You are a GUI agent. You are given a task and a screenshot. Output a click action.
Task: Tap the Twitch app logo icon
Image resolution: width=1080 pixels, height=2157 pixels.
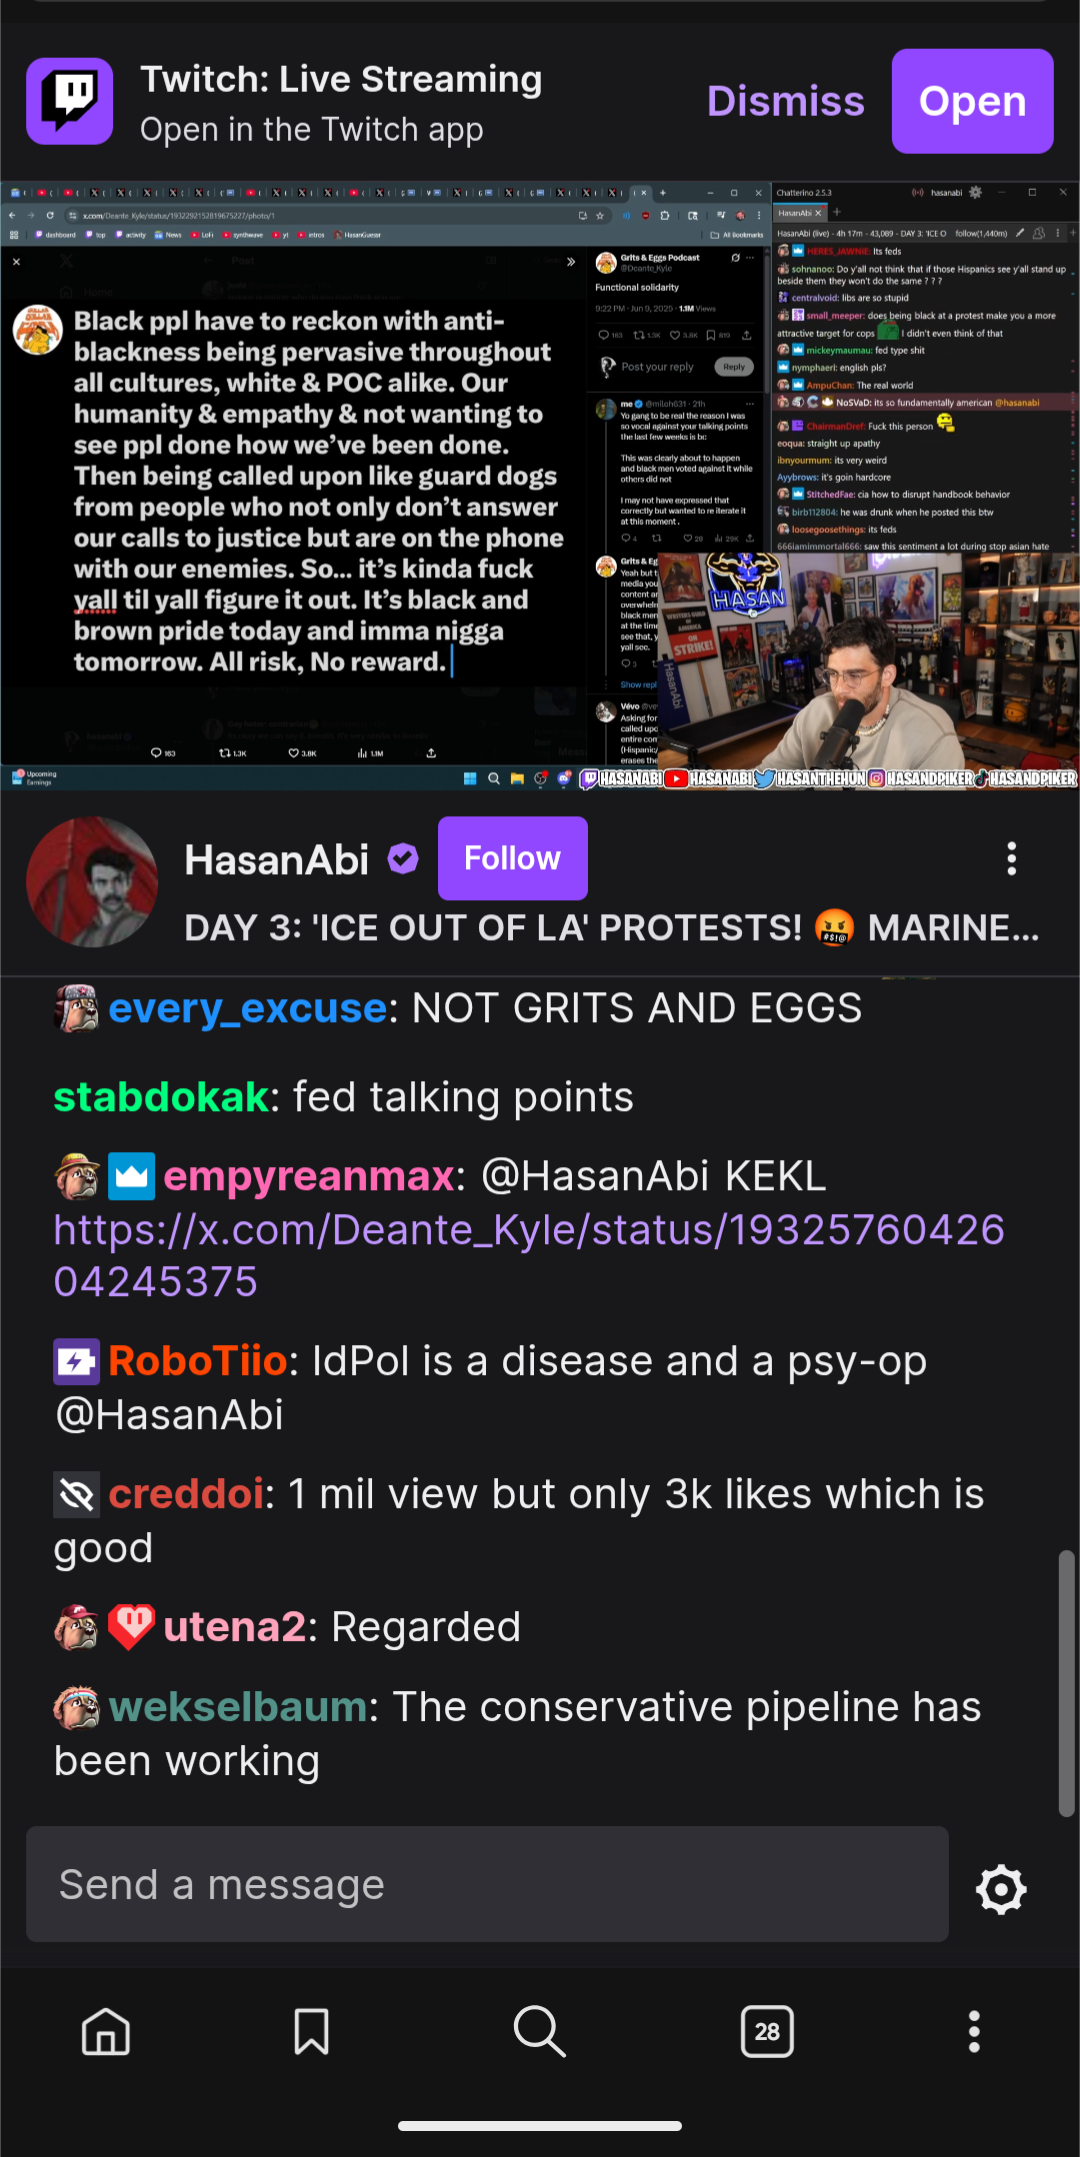(69, 101)
